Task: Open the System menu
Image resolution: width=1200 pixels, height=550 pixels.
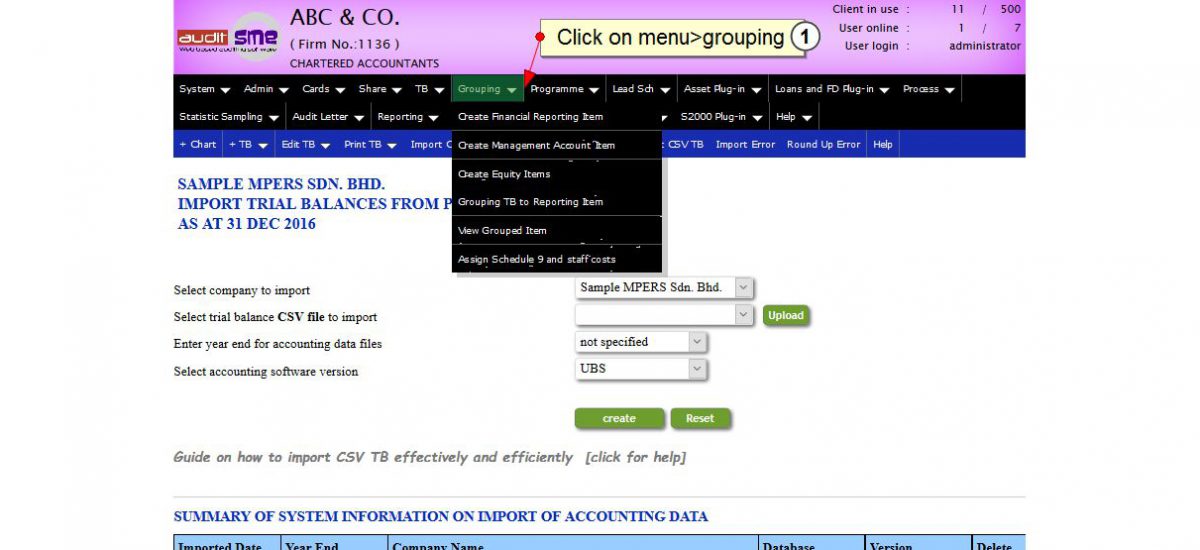Action: (x=204, y=89)
